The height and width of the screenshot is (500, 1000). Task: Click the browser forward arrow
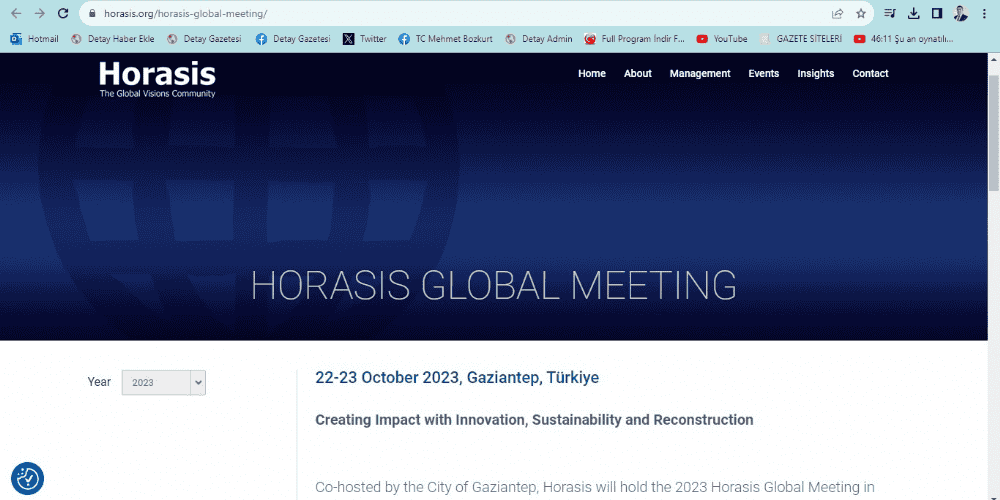[40, 13]
